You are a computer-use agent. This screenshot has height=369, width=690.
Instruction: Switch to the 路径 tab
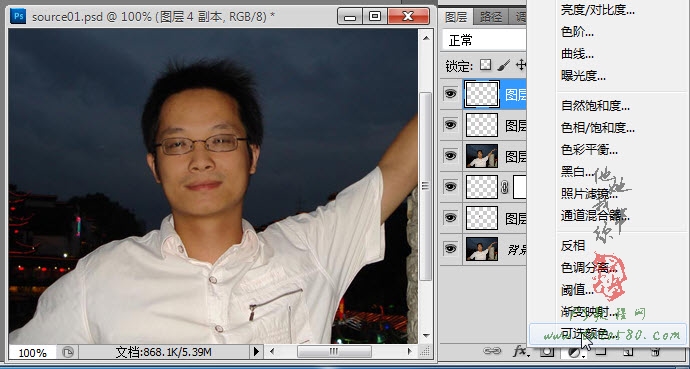pos(491,17)
